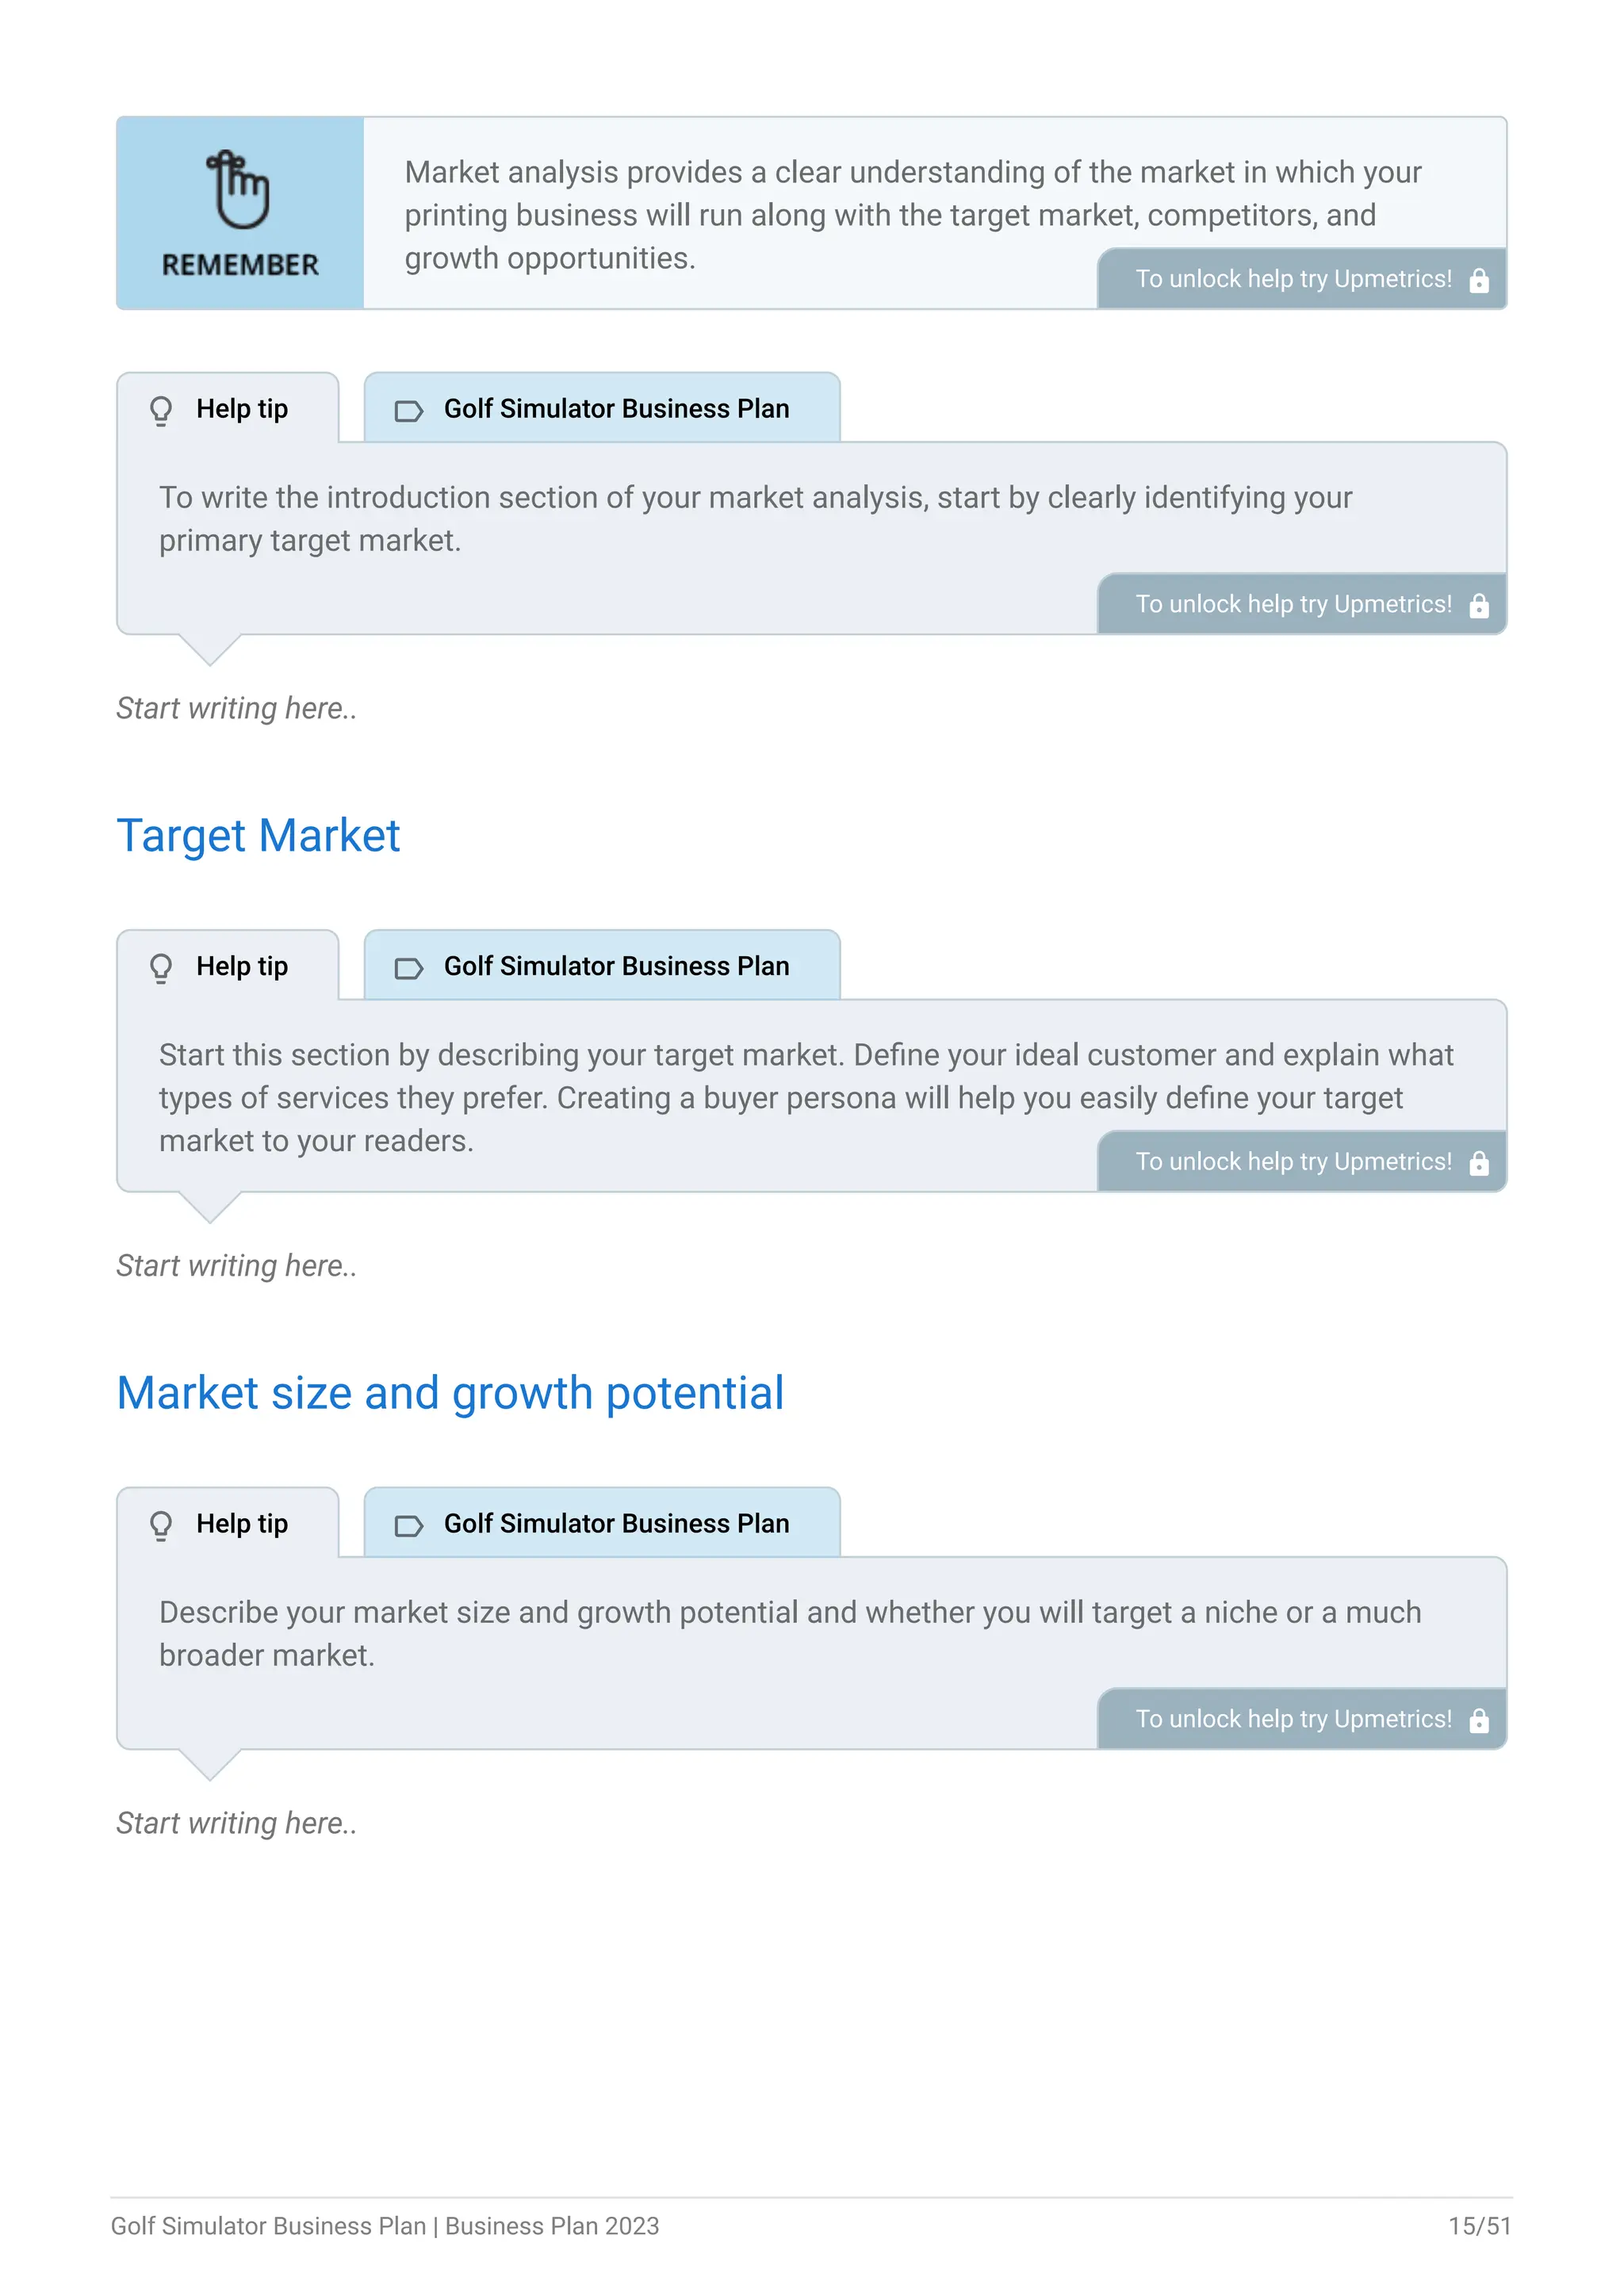Select the Help tip tab above the introduction tip

[x=228, y=409]
